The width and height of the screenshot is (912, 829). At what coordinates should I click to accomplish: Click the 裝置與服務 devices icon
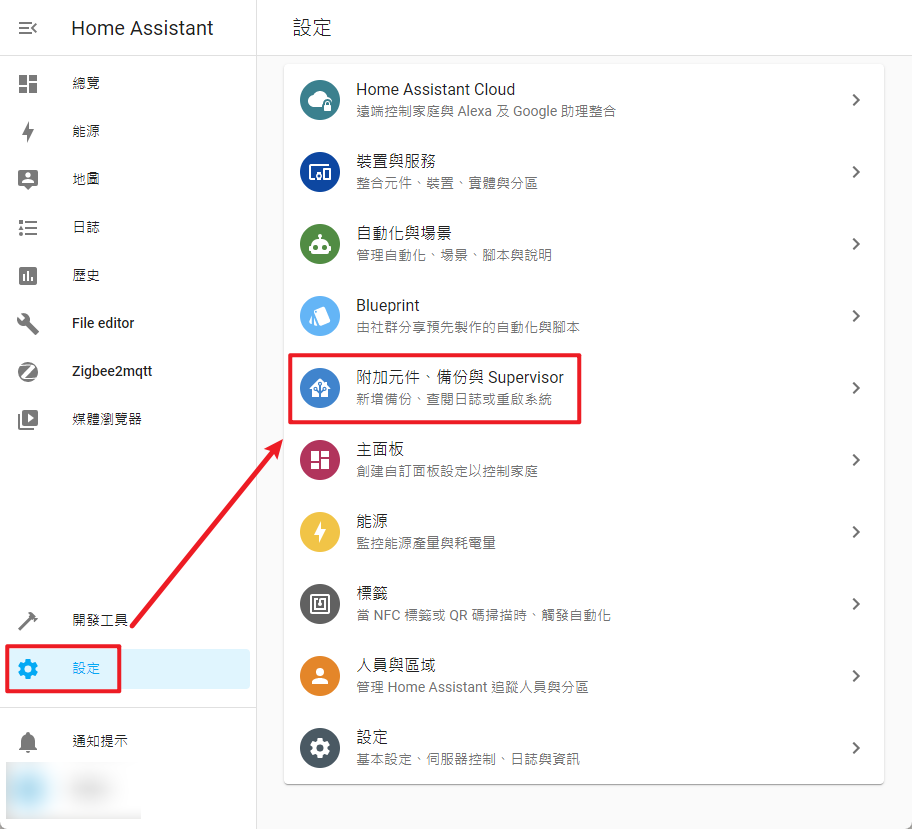(x=320, y=172)
